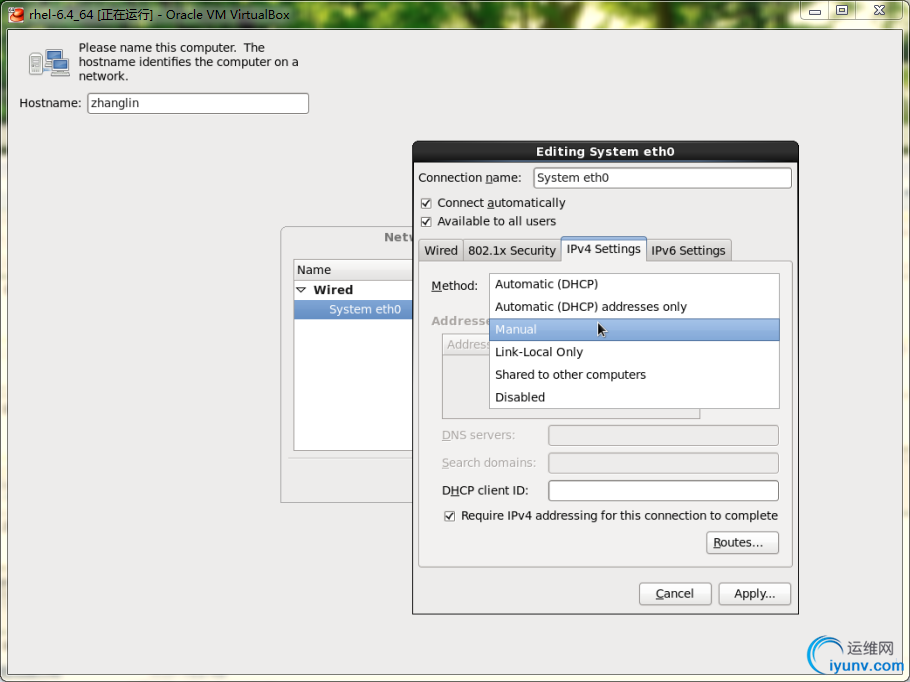The height and width of the screenshot is (682, 910).
Task: Open the 802.1x Security tab
Action: pyautogui.click(x=512, y=251)
